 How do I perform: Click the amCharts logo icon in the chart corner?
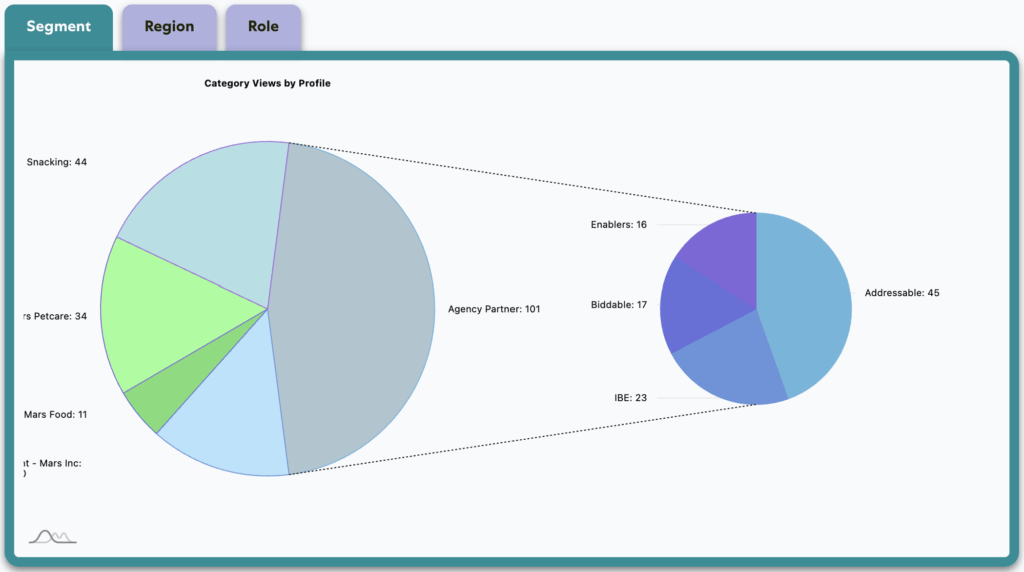coord(52,537)
